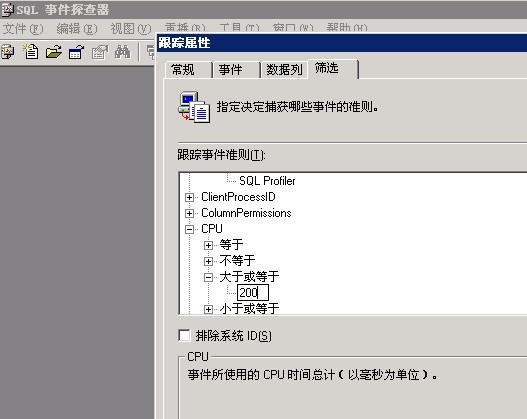Click the properties toolbar icon

[100, 52]
